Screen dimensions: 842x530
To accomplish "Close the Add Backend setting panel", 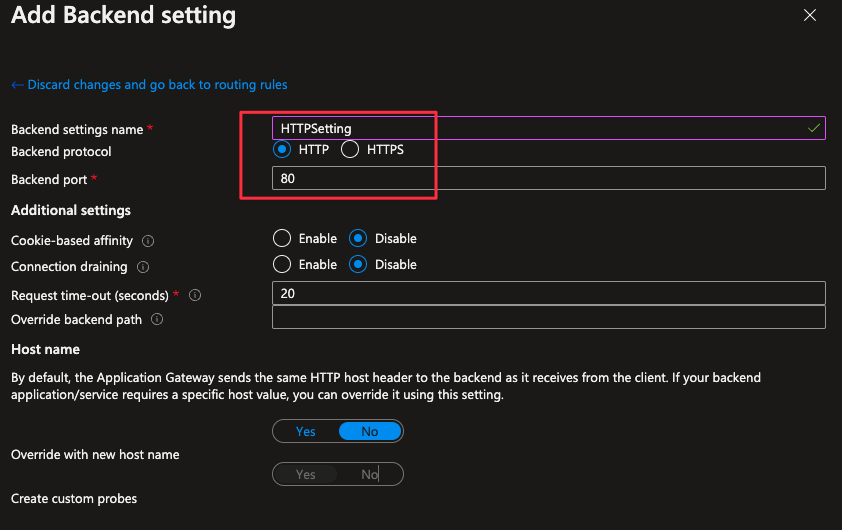I will tap(809, 16).
